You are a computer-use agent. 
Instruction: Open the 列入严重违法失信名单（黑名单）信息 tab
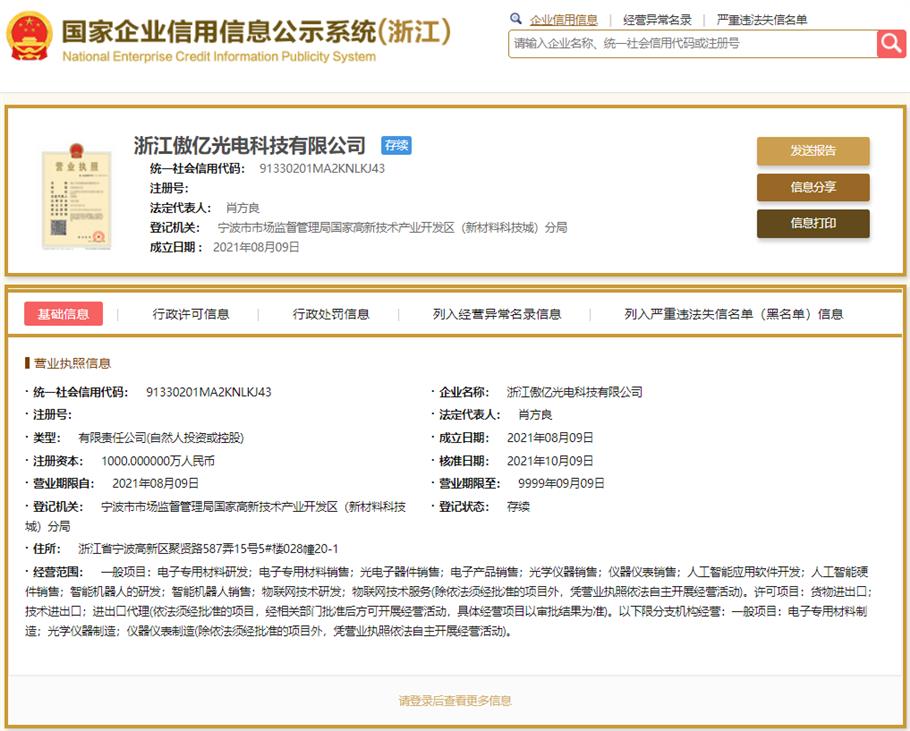[x=734, y=314]
